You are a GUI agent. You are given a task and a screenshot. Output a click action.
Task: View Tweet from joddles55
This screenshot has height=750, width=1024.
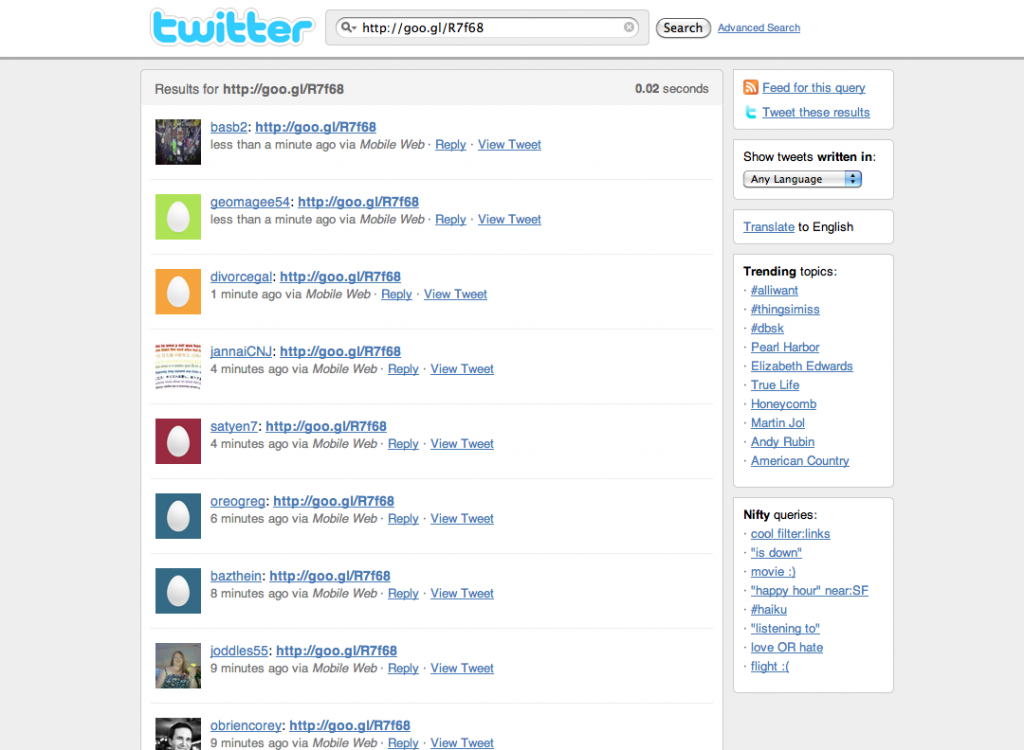coord(462,668)
